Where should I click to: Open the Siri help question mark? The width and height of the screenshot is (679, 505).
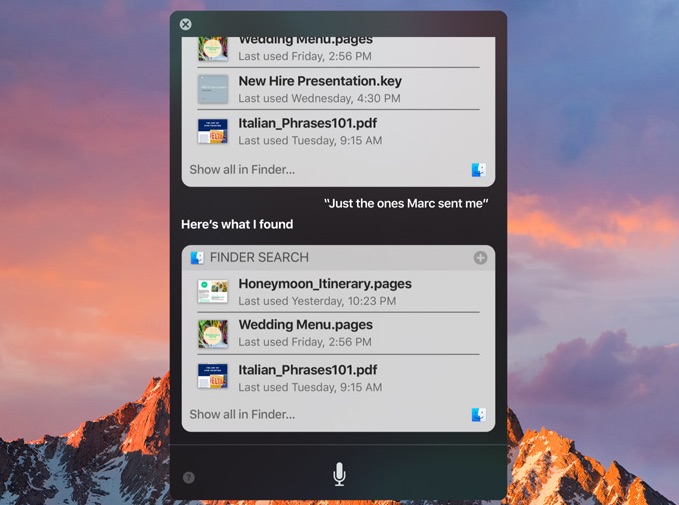coord(189,477)
